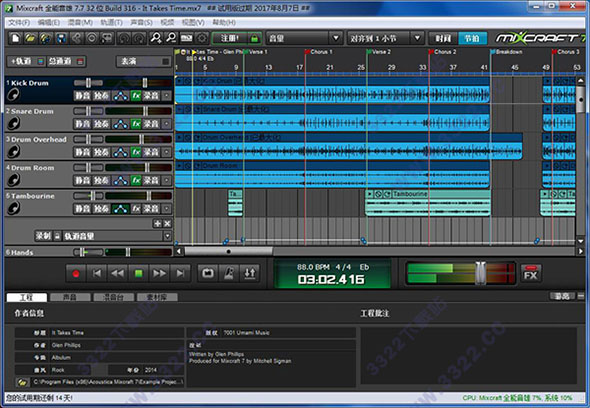Toggle loop playback mode
The image size is (590, 408).
pos(208,273)
